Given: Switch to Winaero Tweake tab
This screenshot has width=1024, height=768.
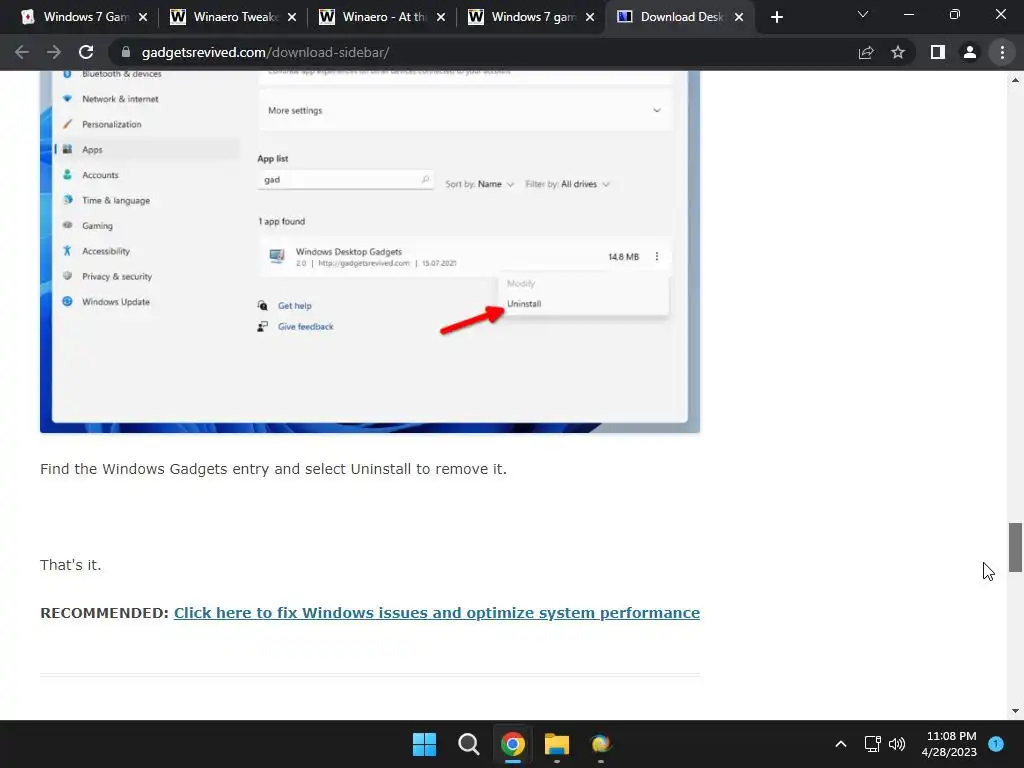Looking at the screenshot, I should (233, 17).
